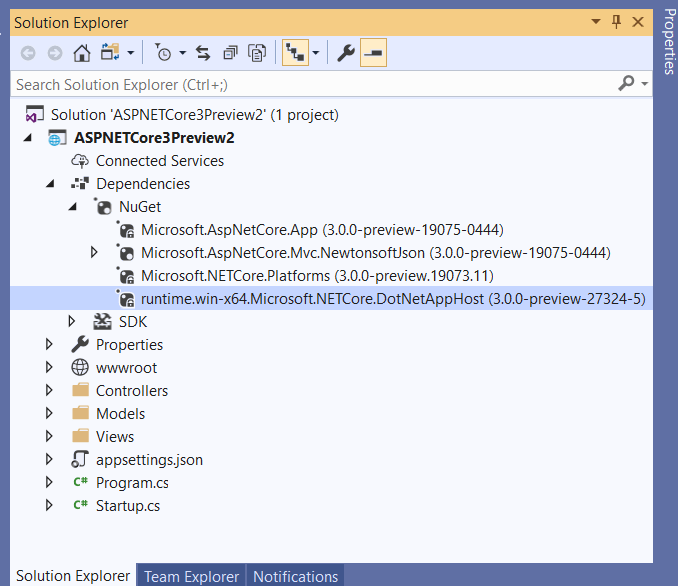Click the Pending Changes Filter clock icon
Viewport: 678px width, 586px height.
163,53
